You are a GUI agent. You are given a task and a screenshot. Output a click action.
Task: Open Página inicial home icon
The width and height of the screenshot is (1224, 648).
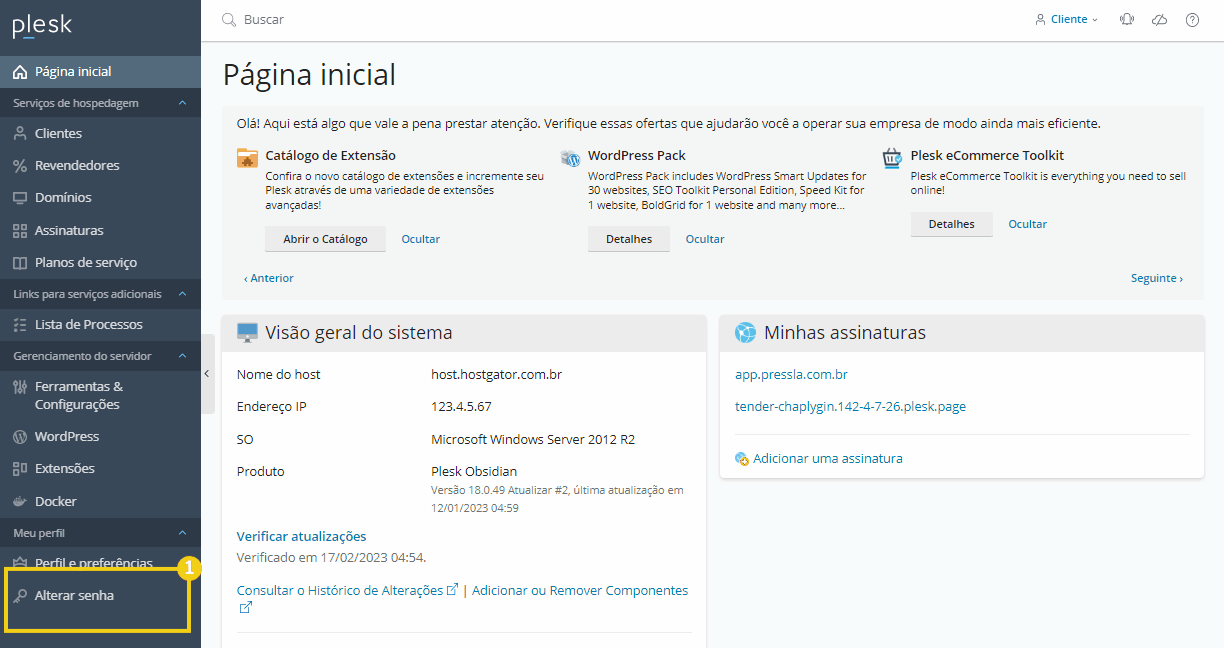pos(20,72)
